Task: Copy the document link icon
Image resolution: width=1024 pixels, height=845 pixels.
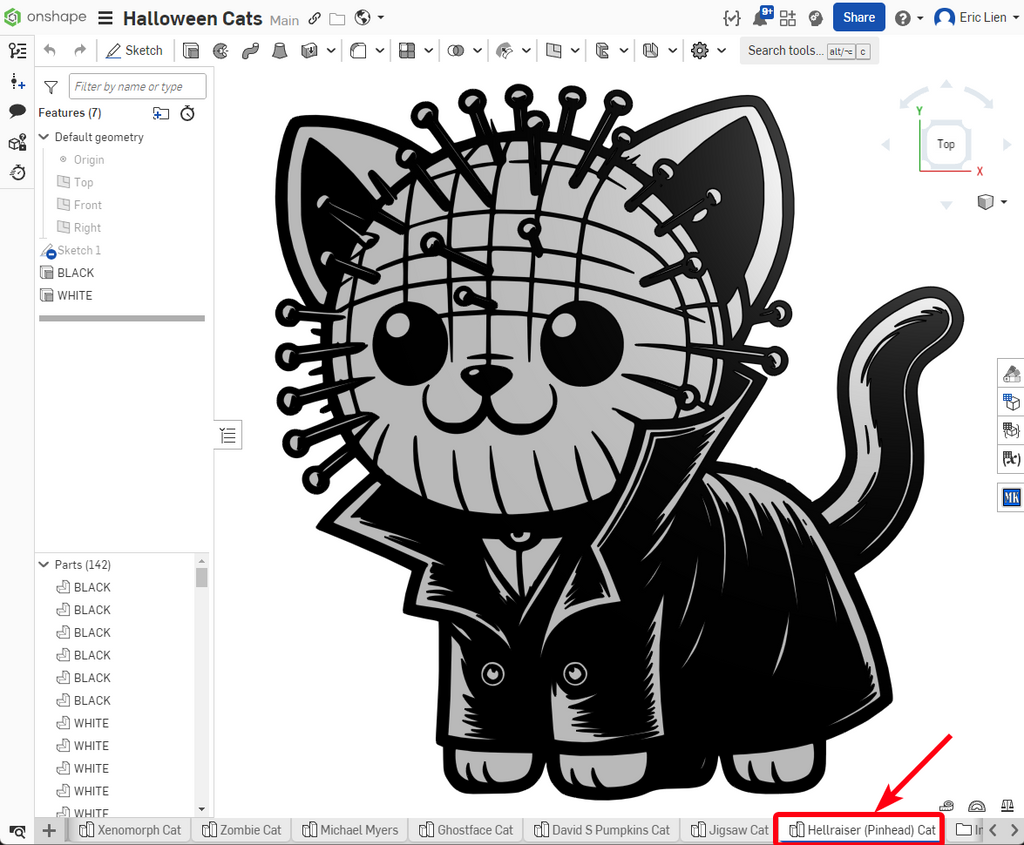Action: point(315,18)
